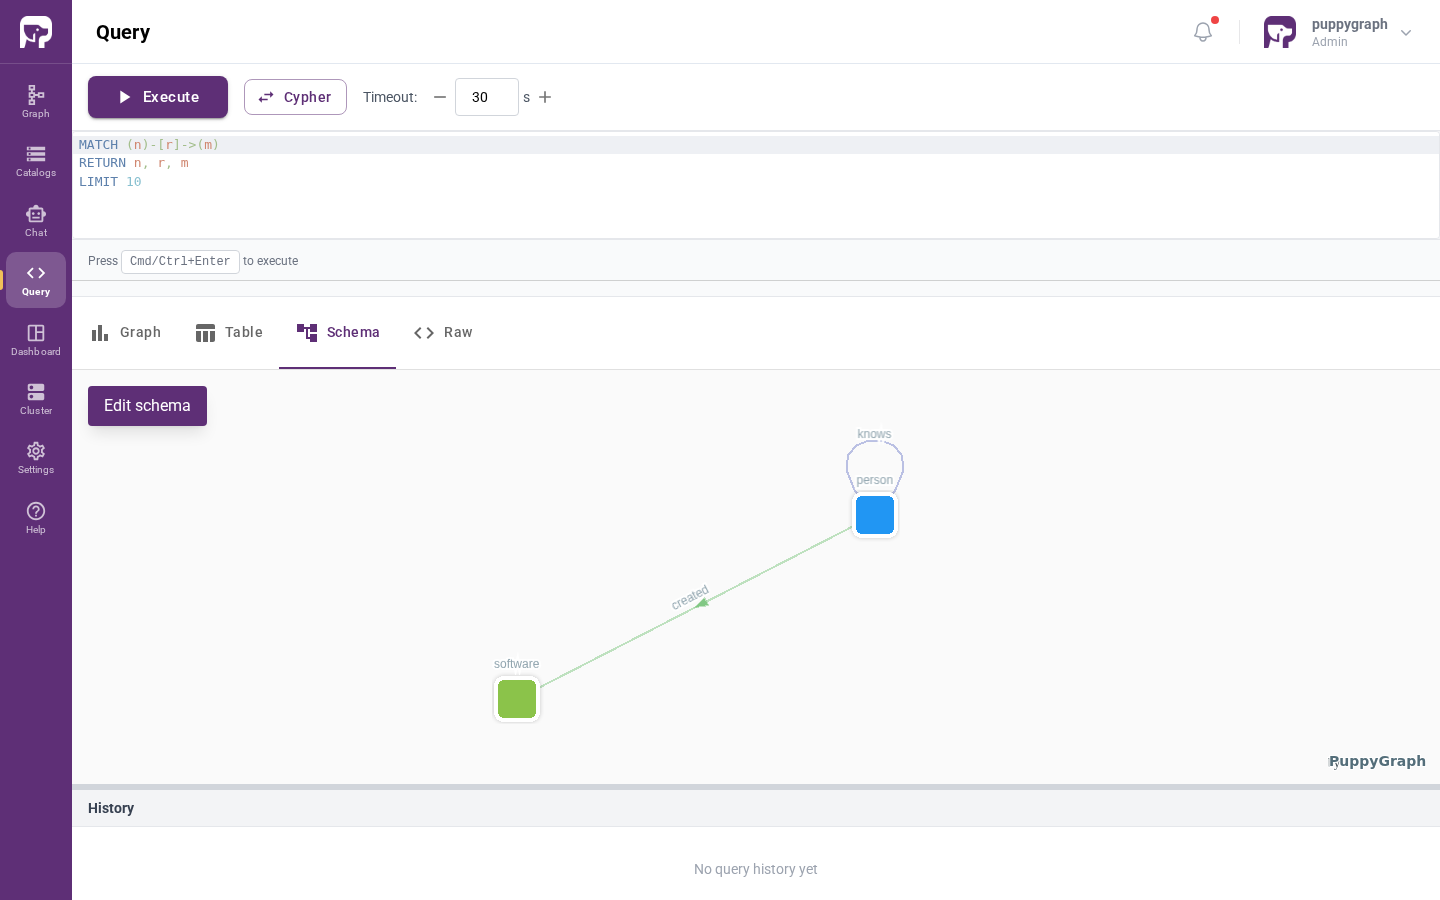Open the Catalogs sidebar section
1440x900 pixels.
point(36,161)
